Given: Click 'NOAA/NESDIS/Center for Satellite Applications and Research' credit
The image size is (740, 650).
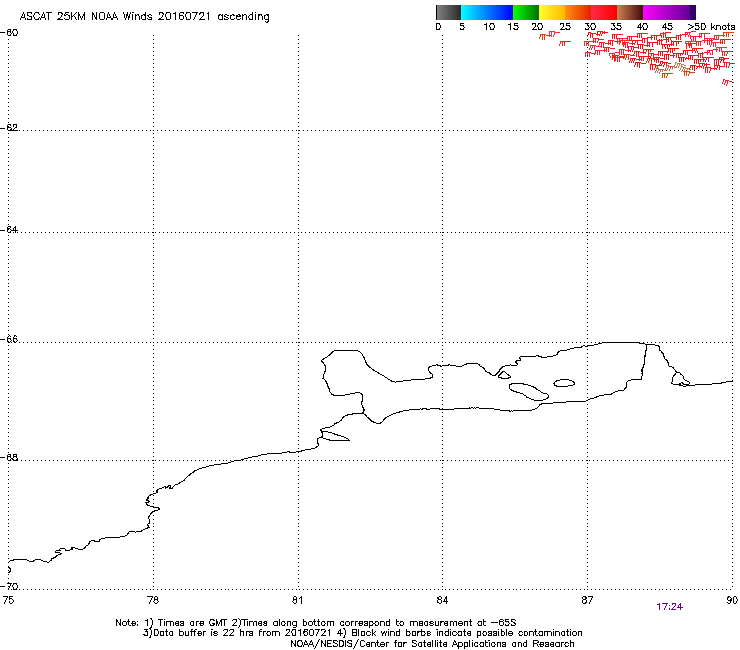Looking at the screenshot, I should coord(432,644).
